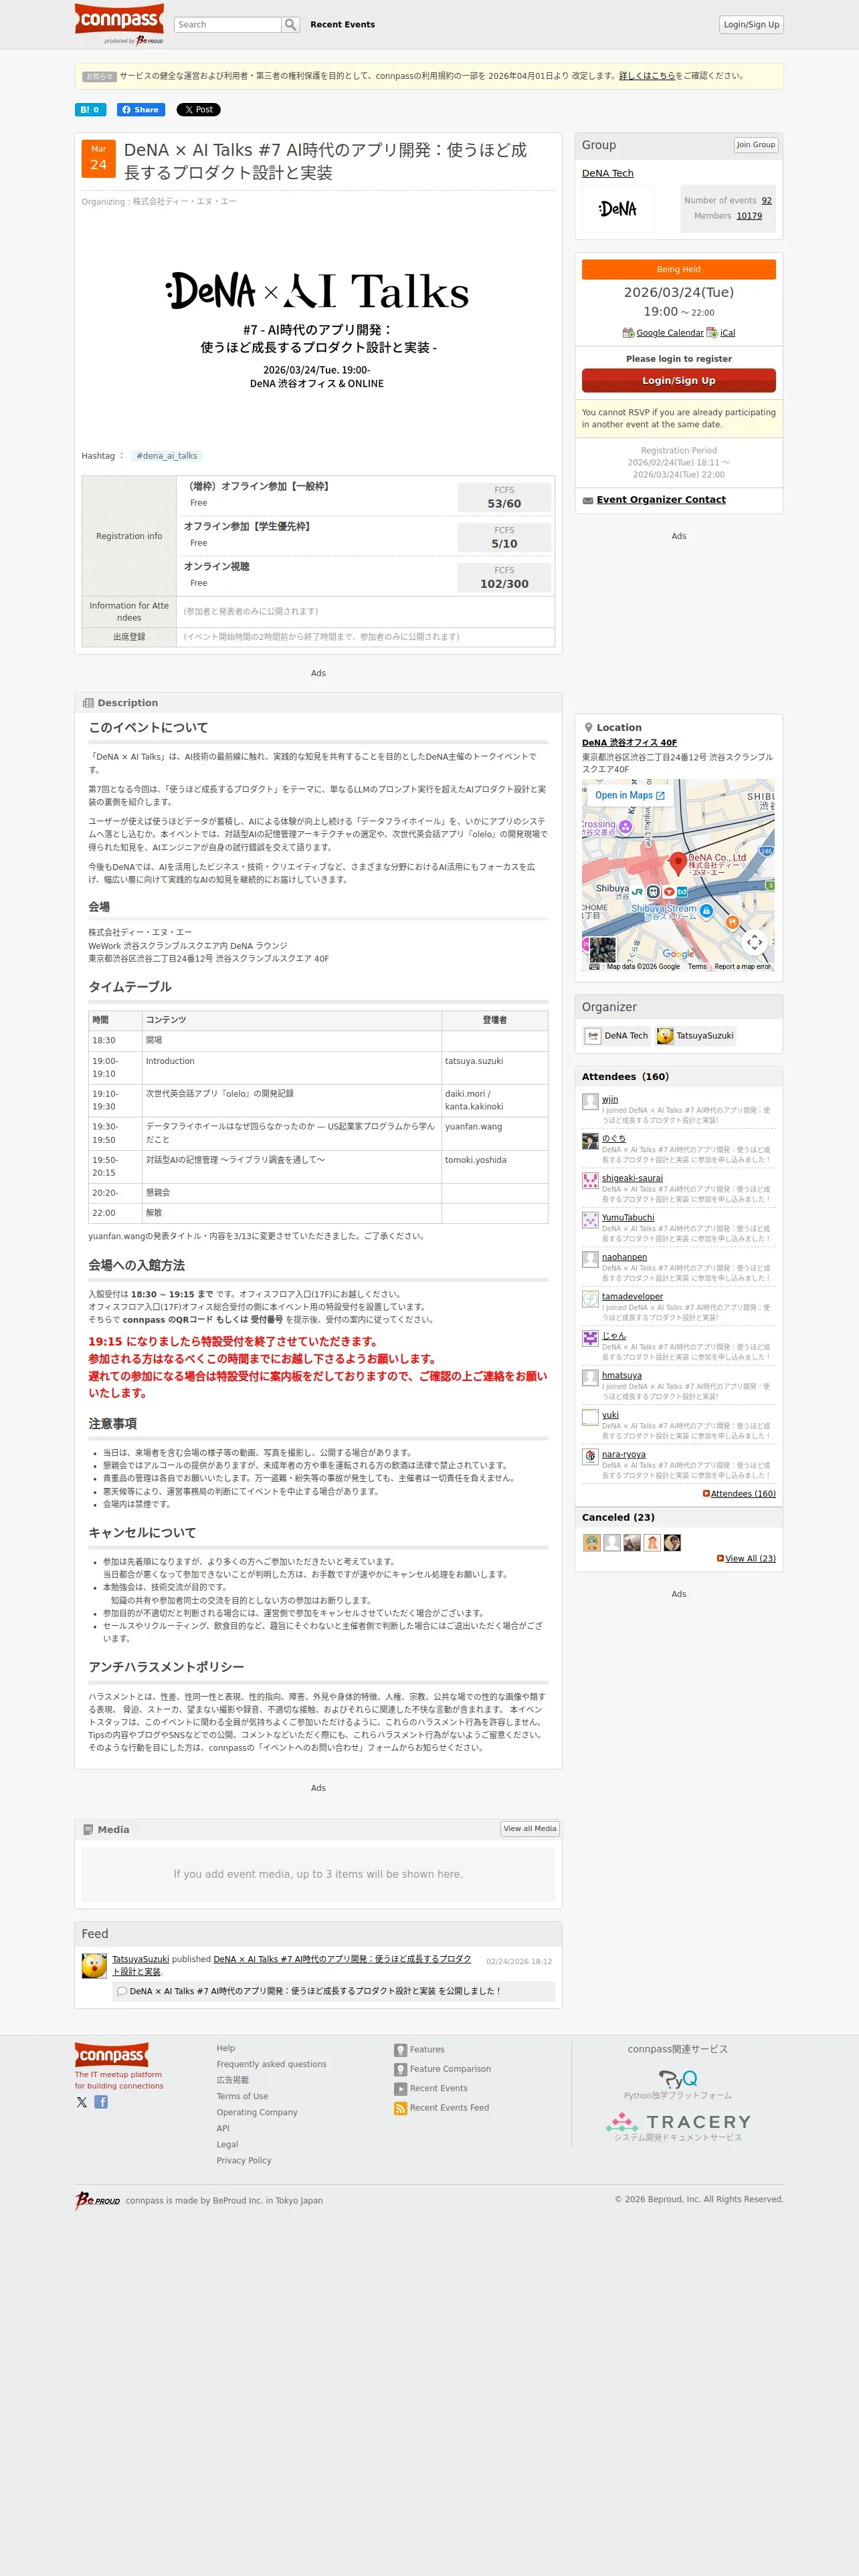Click TatsuyaSuzuki's avatar in the Feed
The width and height of the screenshot is (859, 2576).
(94, 1965)
